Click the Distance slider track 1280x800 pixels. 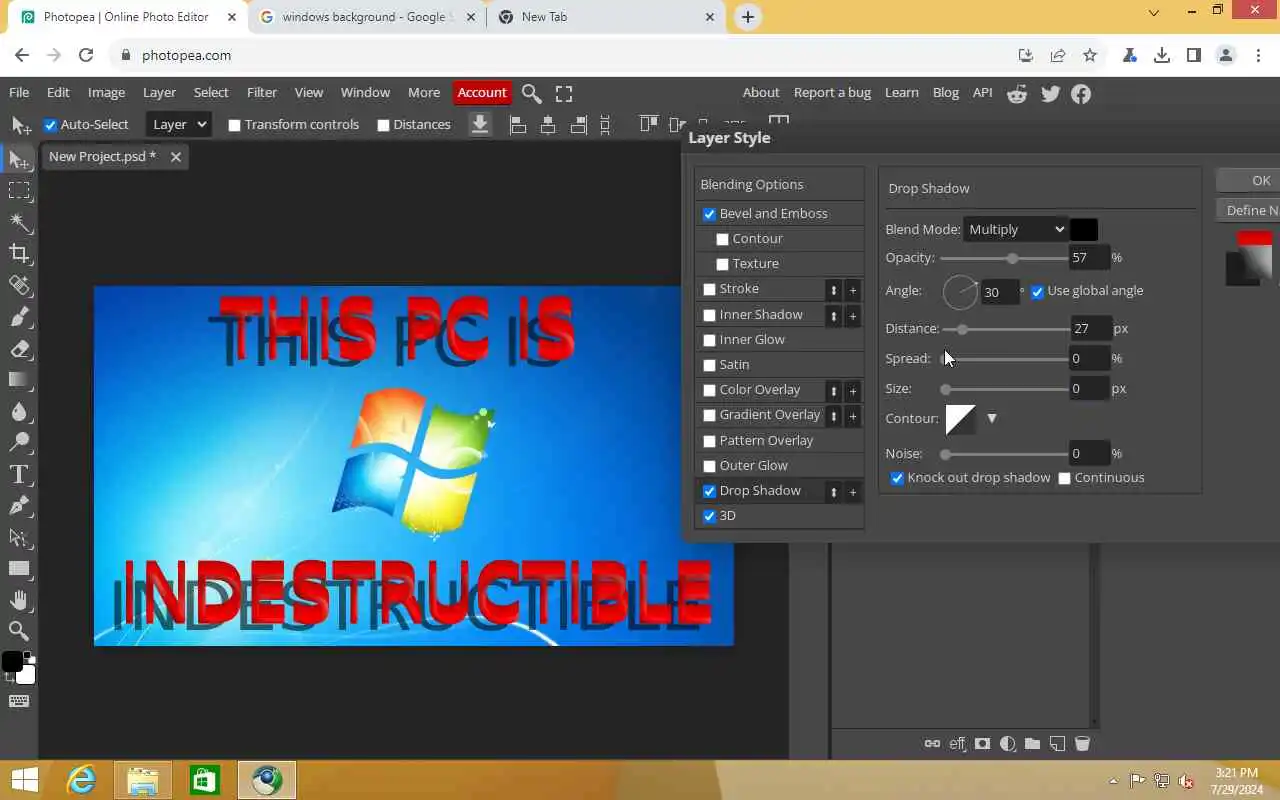[1006, 329]
